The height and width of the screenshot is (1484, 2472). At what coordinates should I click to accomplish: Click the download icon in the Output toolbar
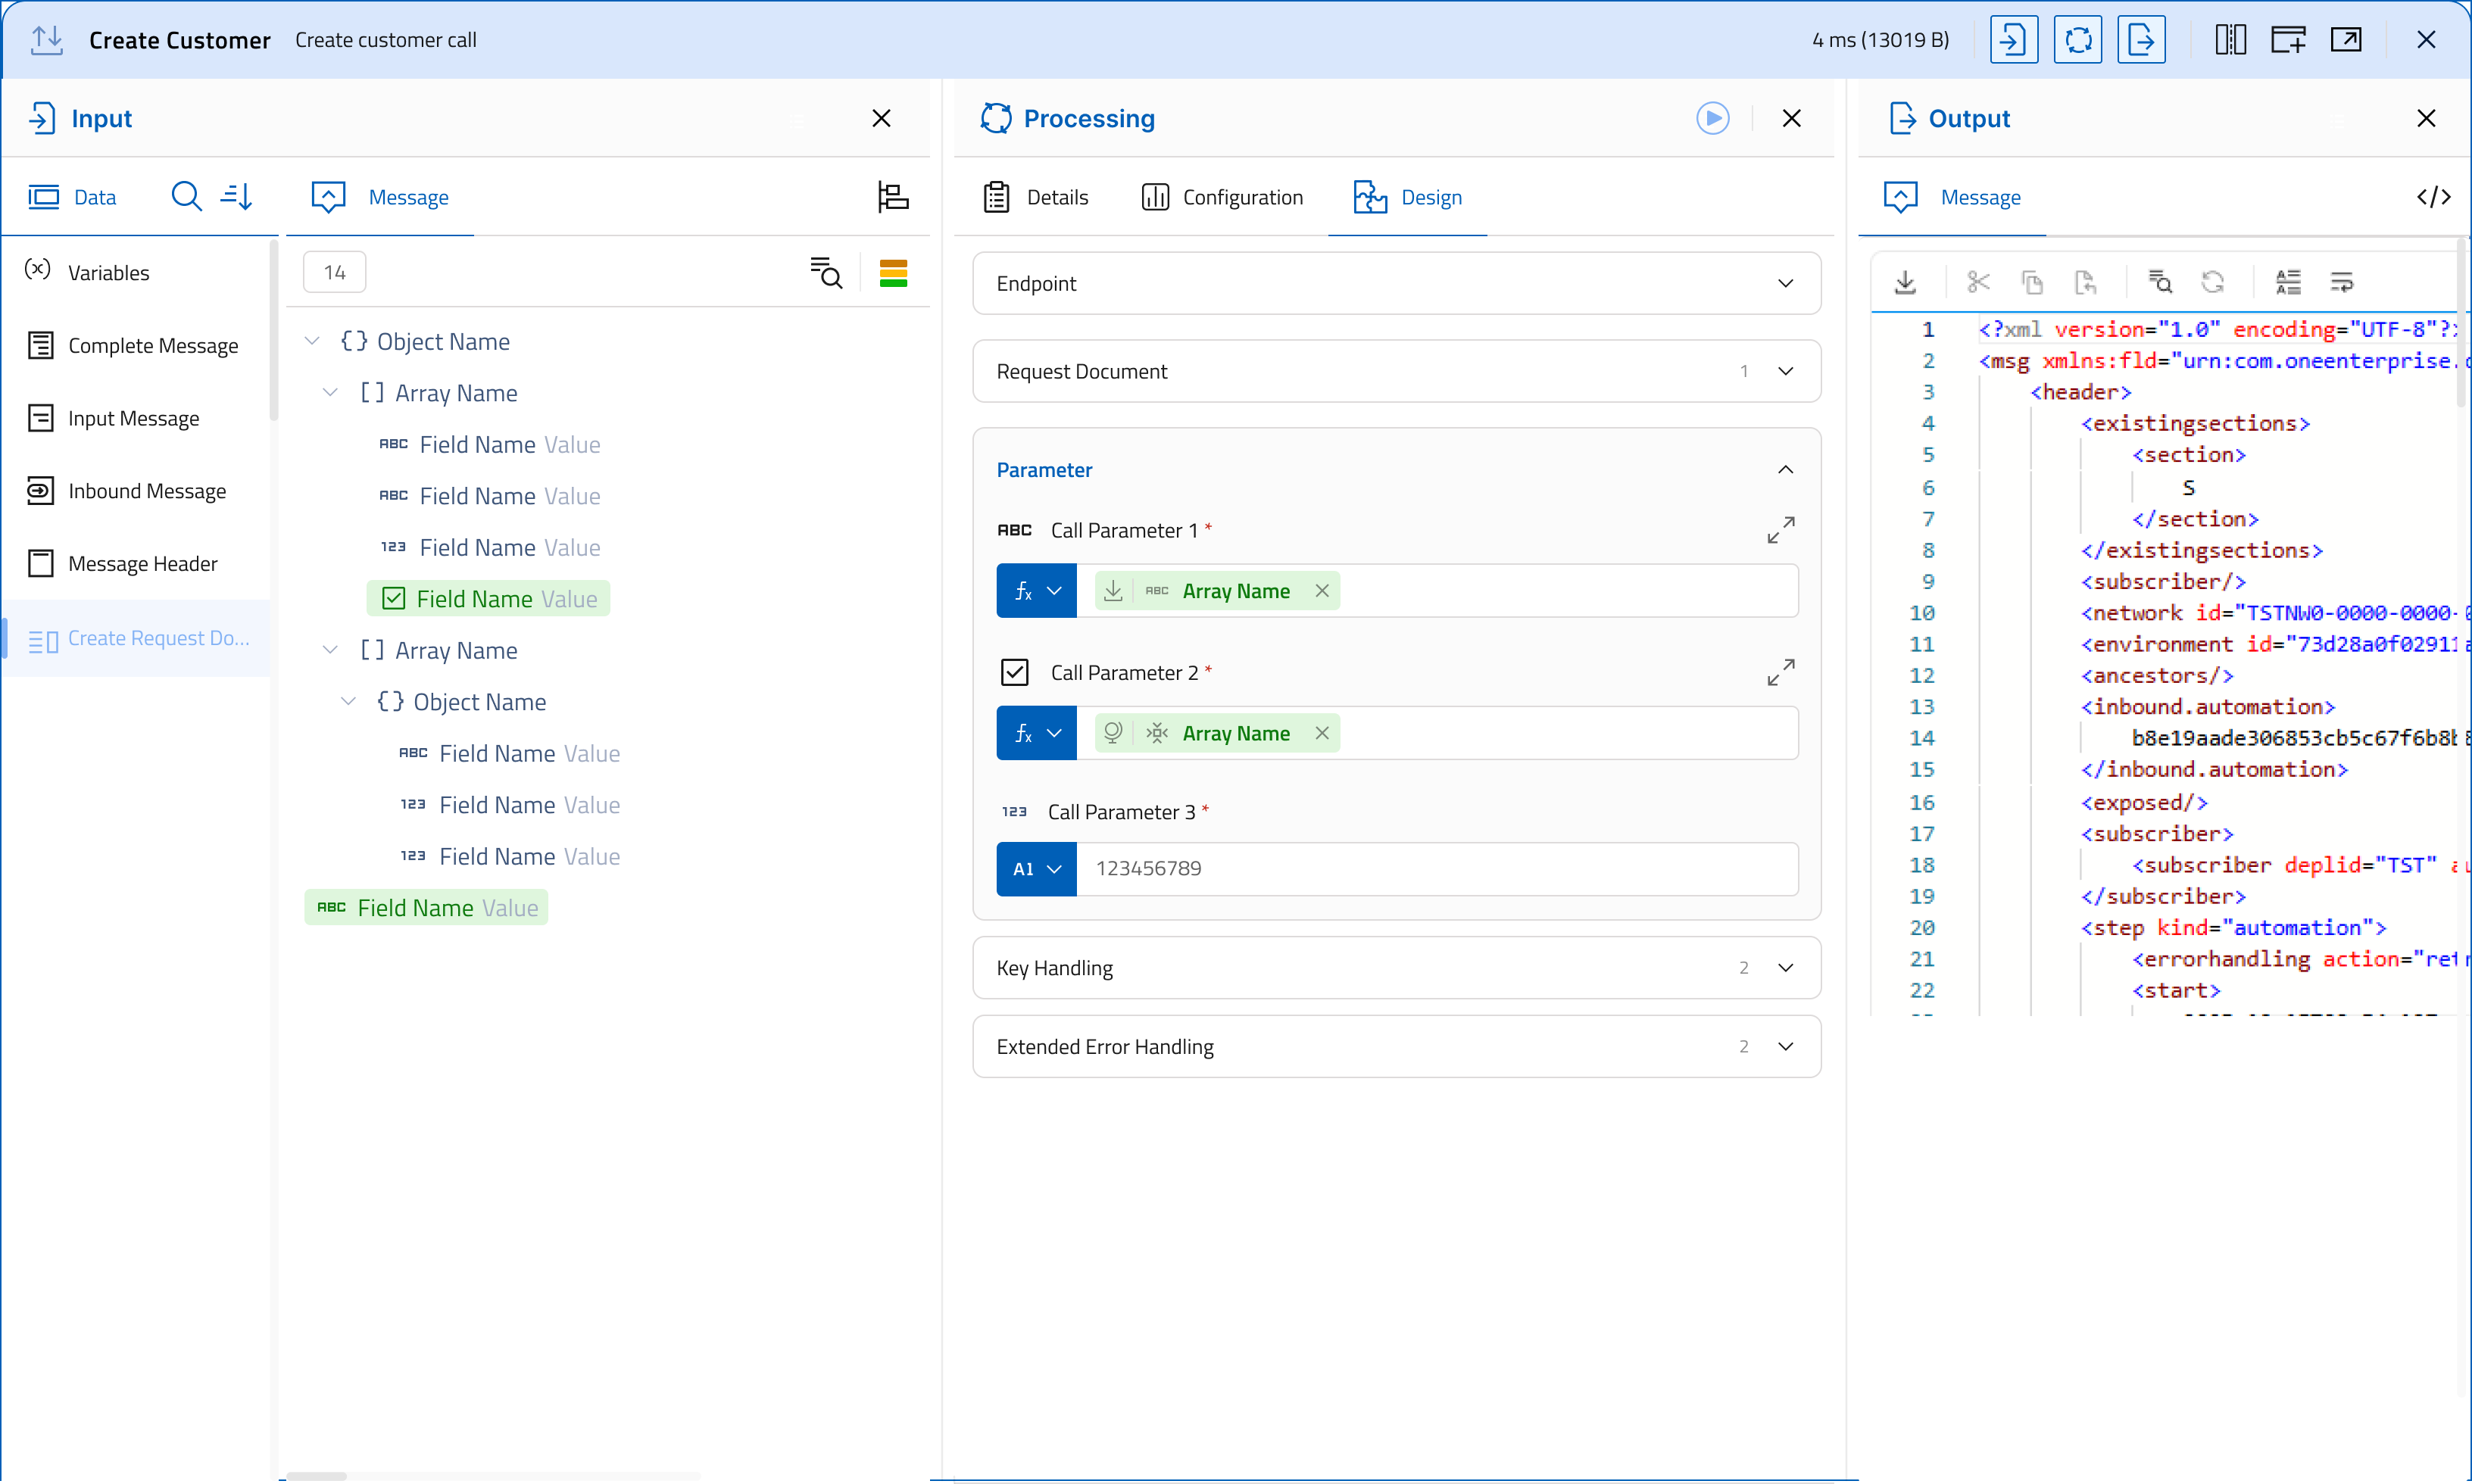pos(1905,282)
